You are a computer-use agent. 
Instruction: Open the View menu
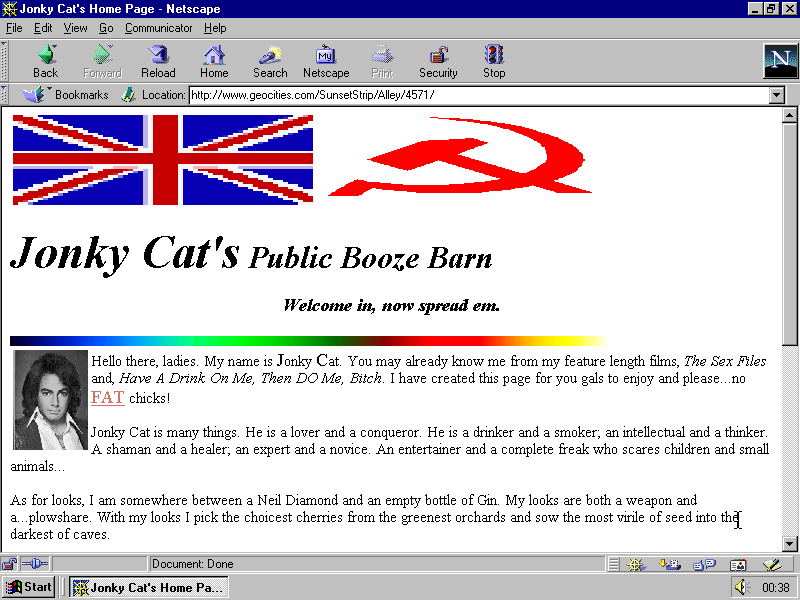pyautogui.click(x=75, y=28)
